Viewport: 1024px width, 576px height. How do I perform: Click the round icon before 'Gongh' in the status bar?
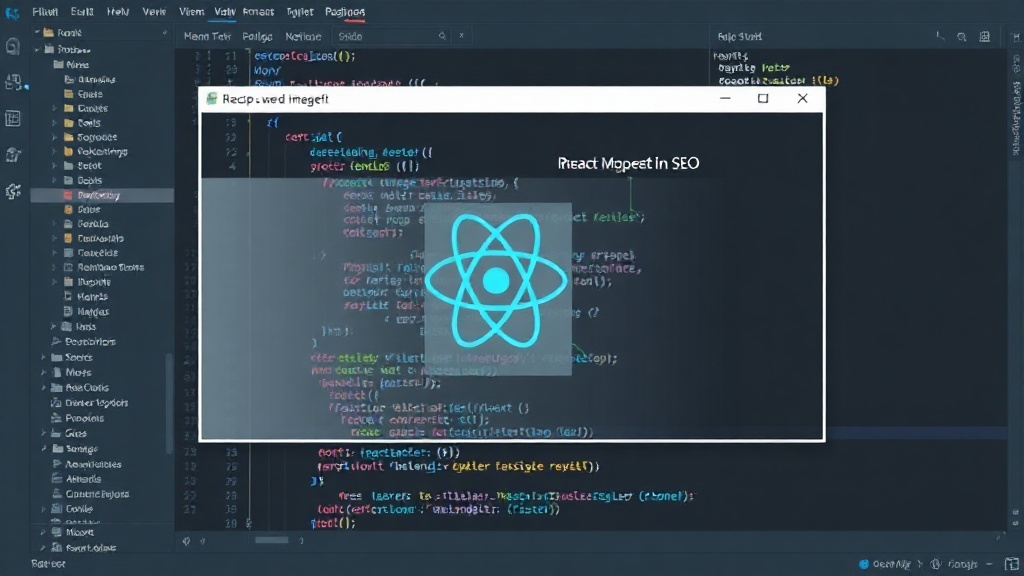[x=936, y=564]
